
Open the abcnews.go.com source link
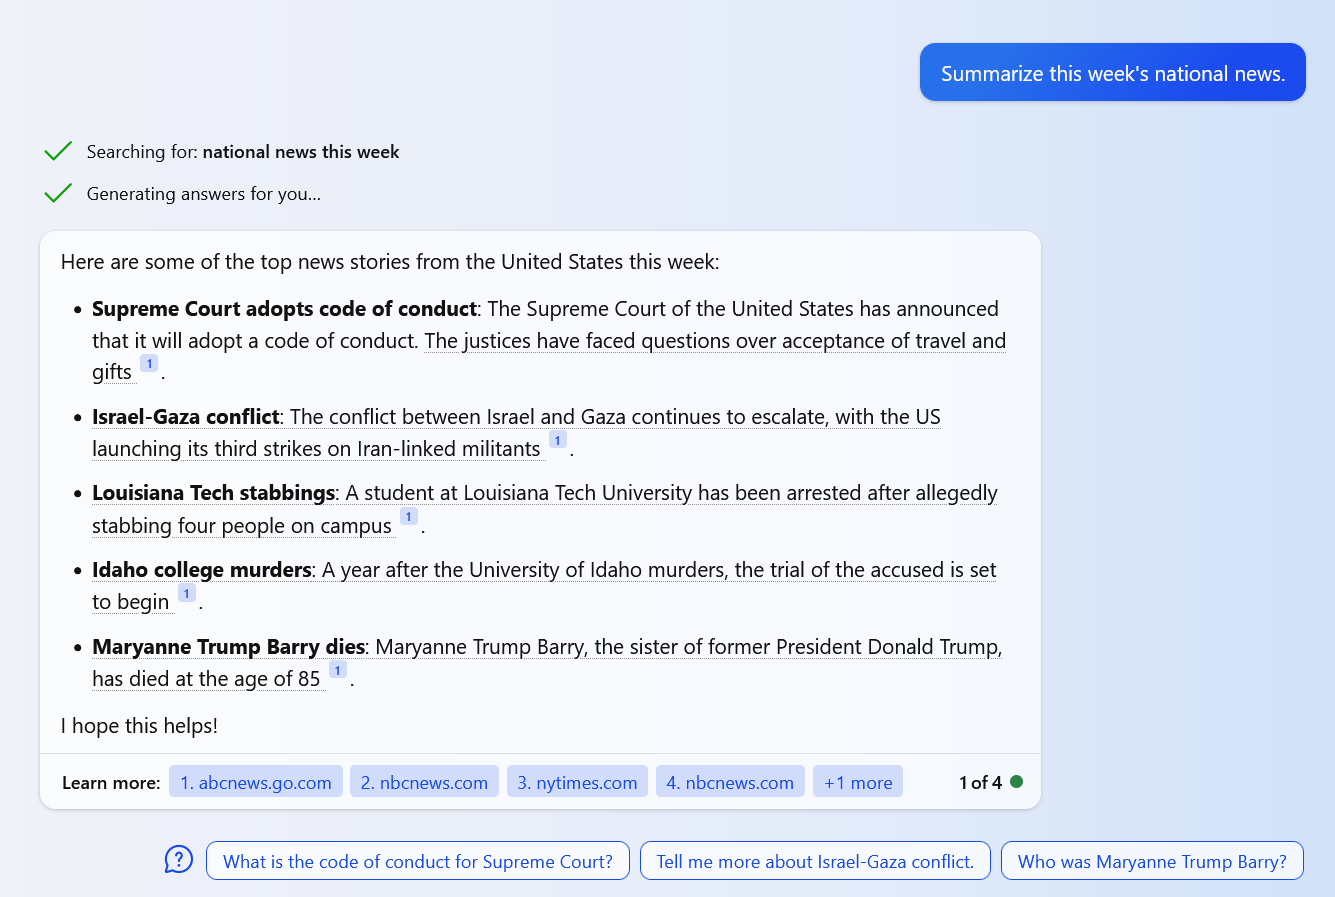256,782
